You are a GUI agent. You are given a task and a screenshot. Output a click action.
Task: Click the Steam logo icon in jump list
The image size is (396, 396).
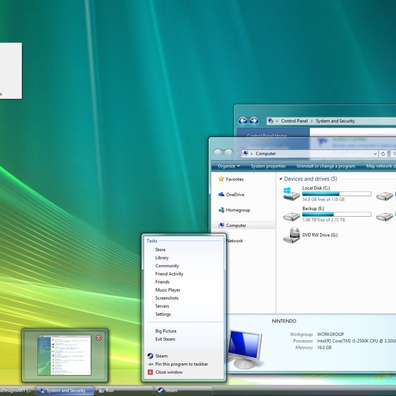150,356
